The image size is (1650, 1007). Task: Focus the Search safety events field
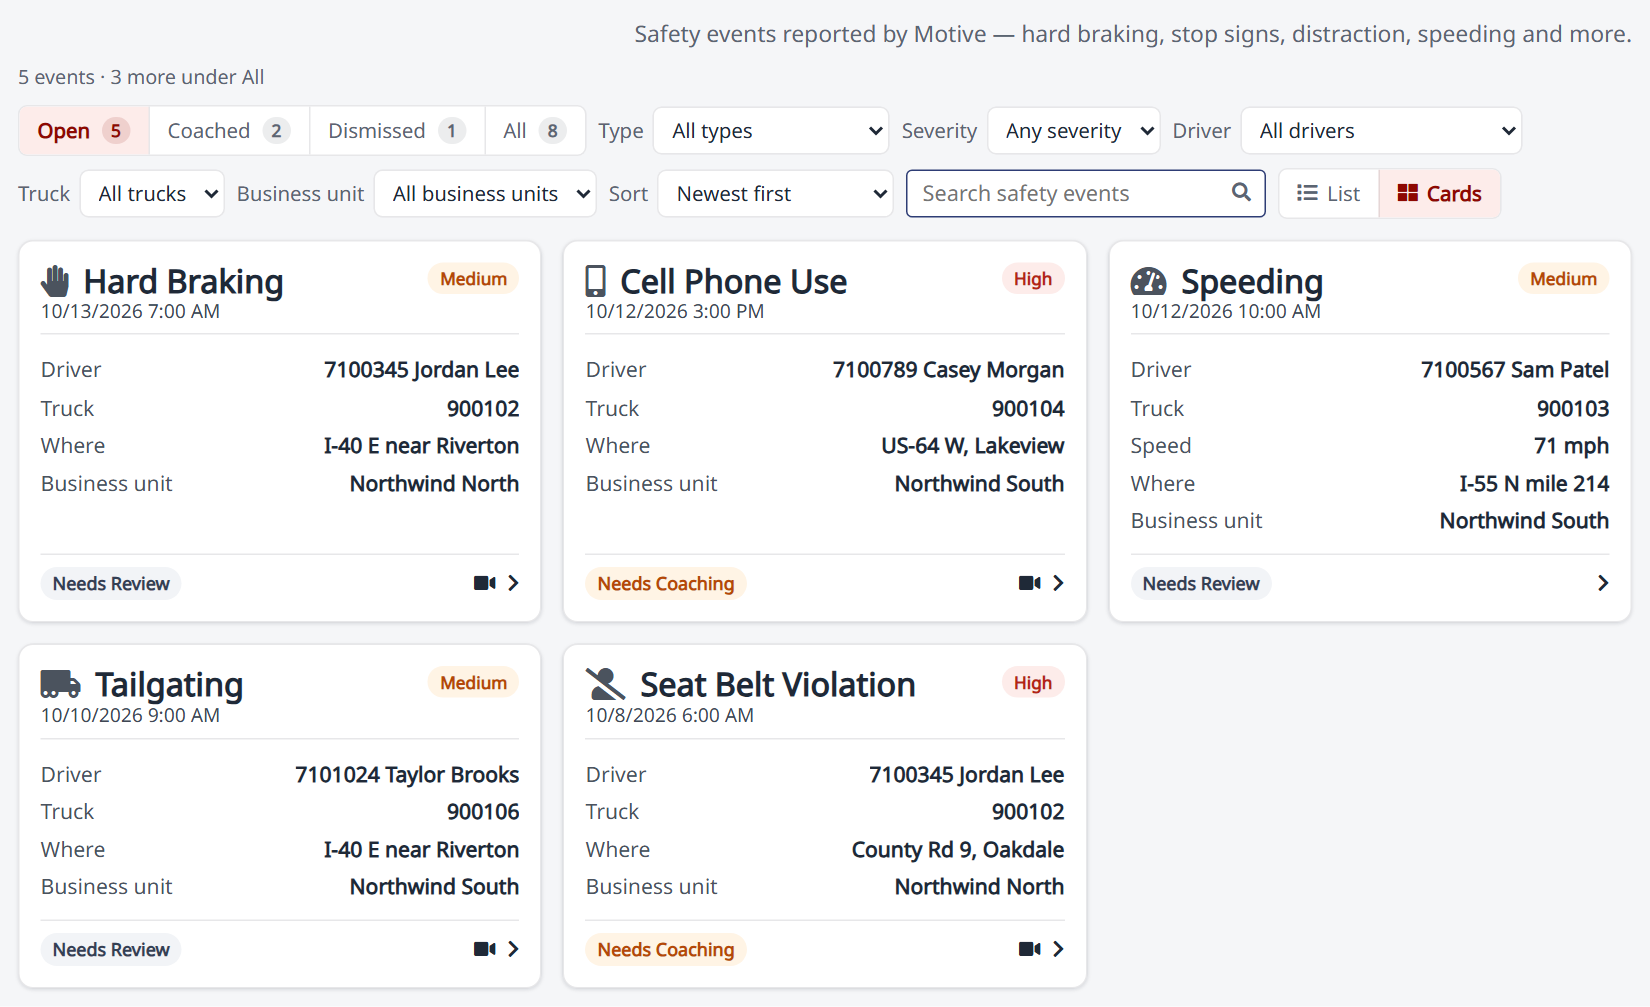point(1086,194)
